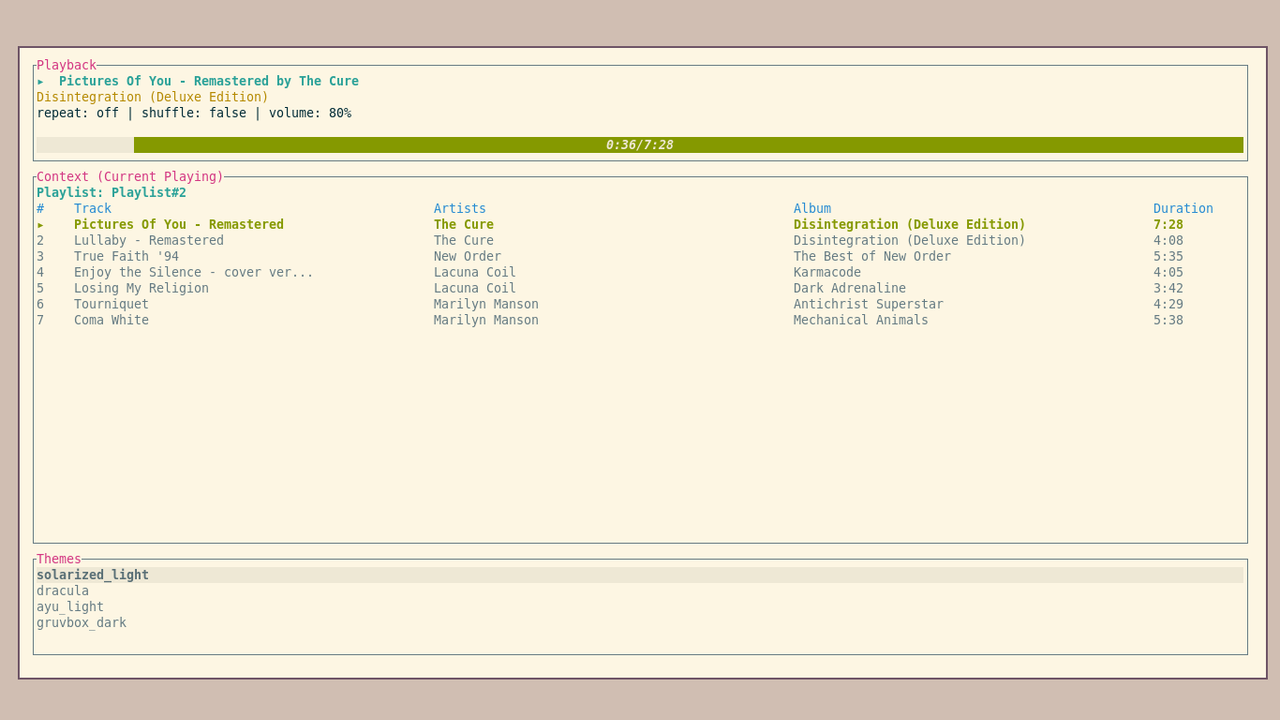Choose the ayu_light theme
Viewport: 1280px width, 720px height.
coord(640,607)
